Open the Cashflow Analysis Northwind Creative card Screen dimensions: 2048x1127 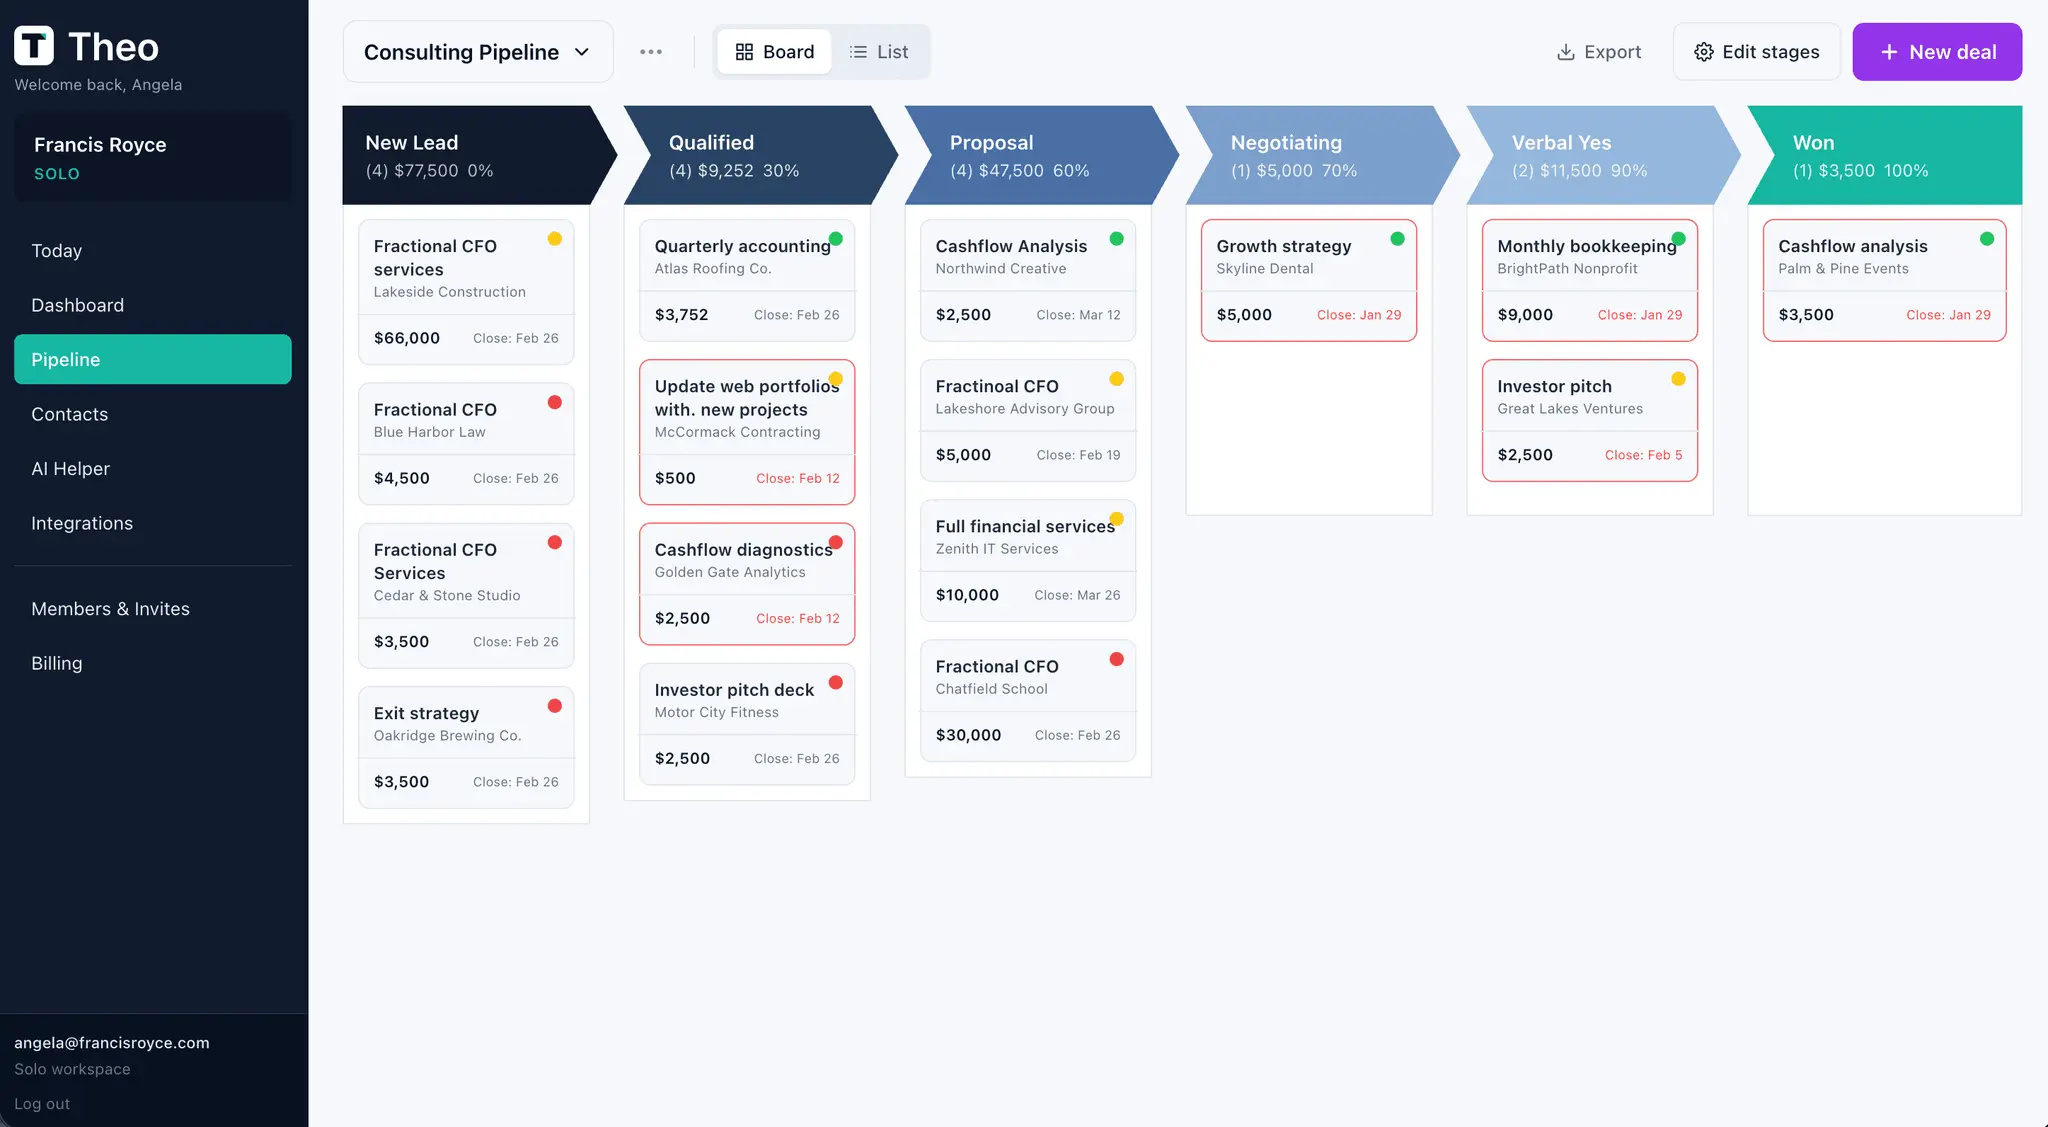pos(1028,280)
